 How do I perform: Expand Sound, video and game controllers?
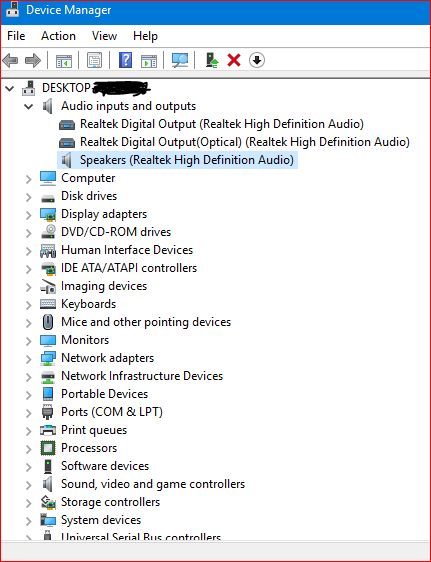29,485
